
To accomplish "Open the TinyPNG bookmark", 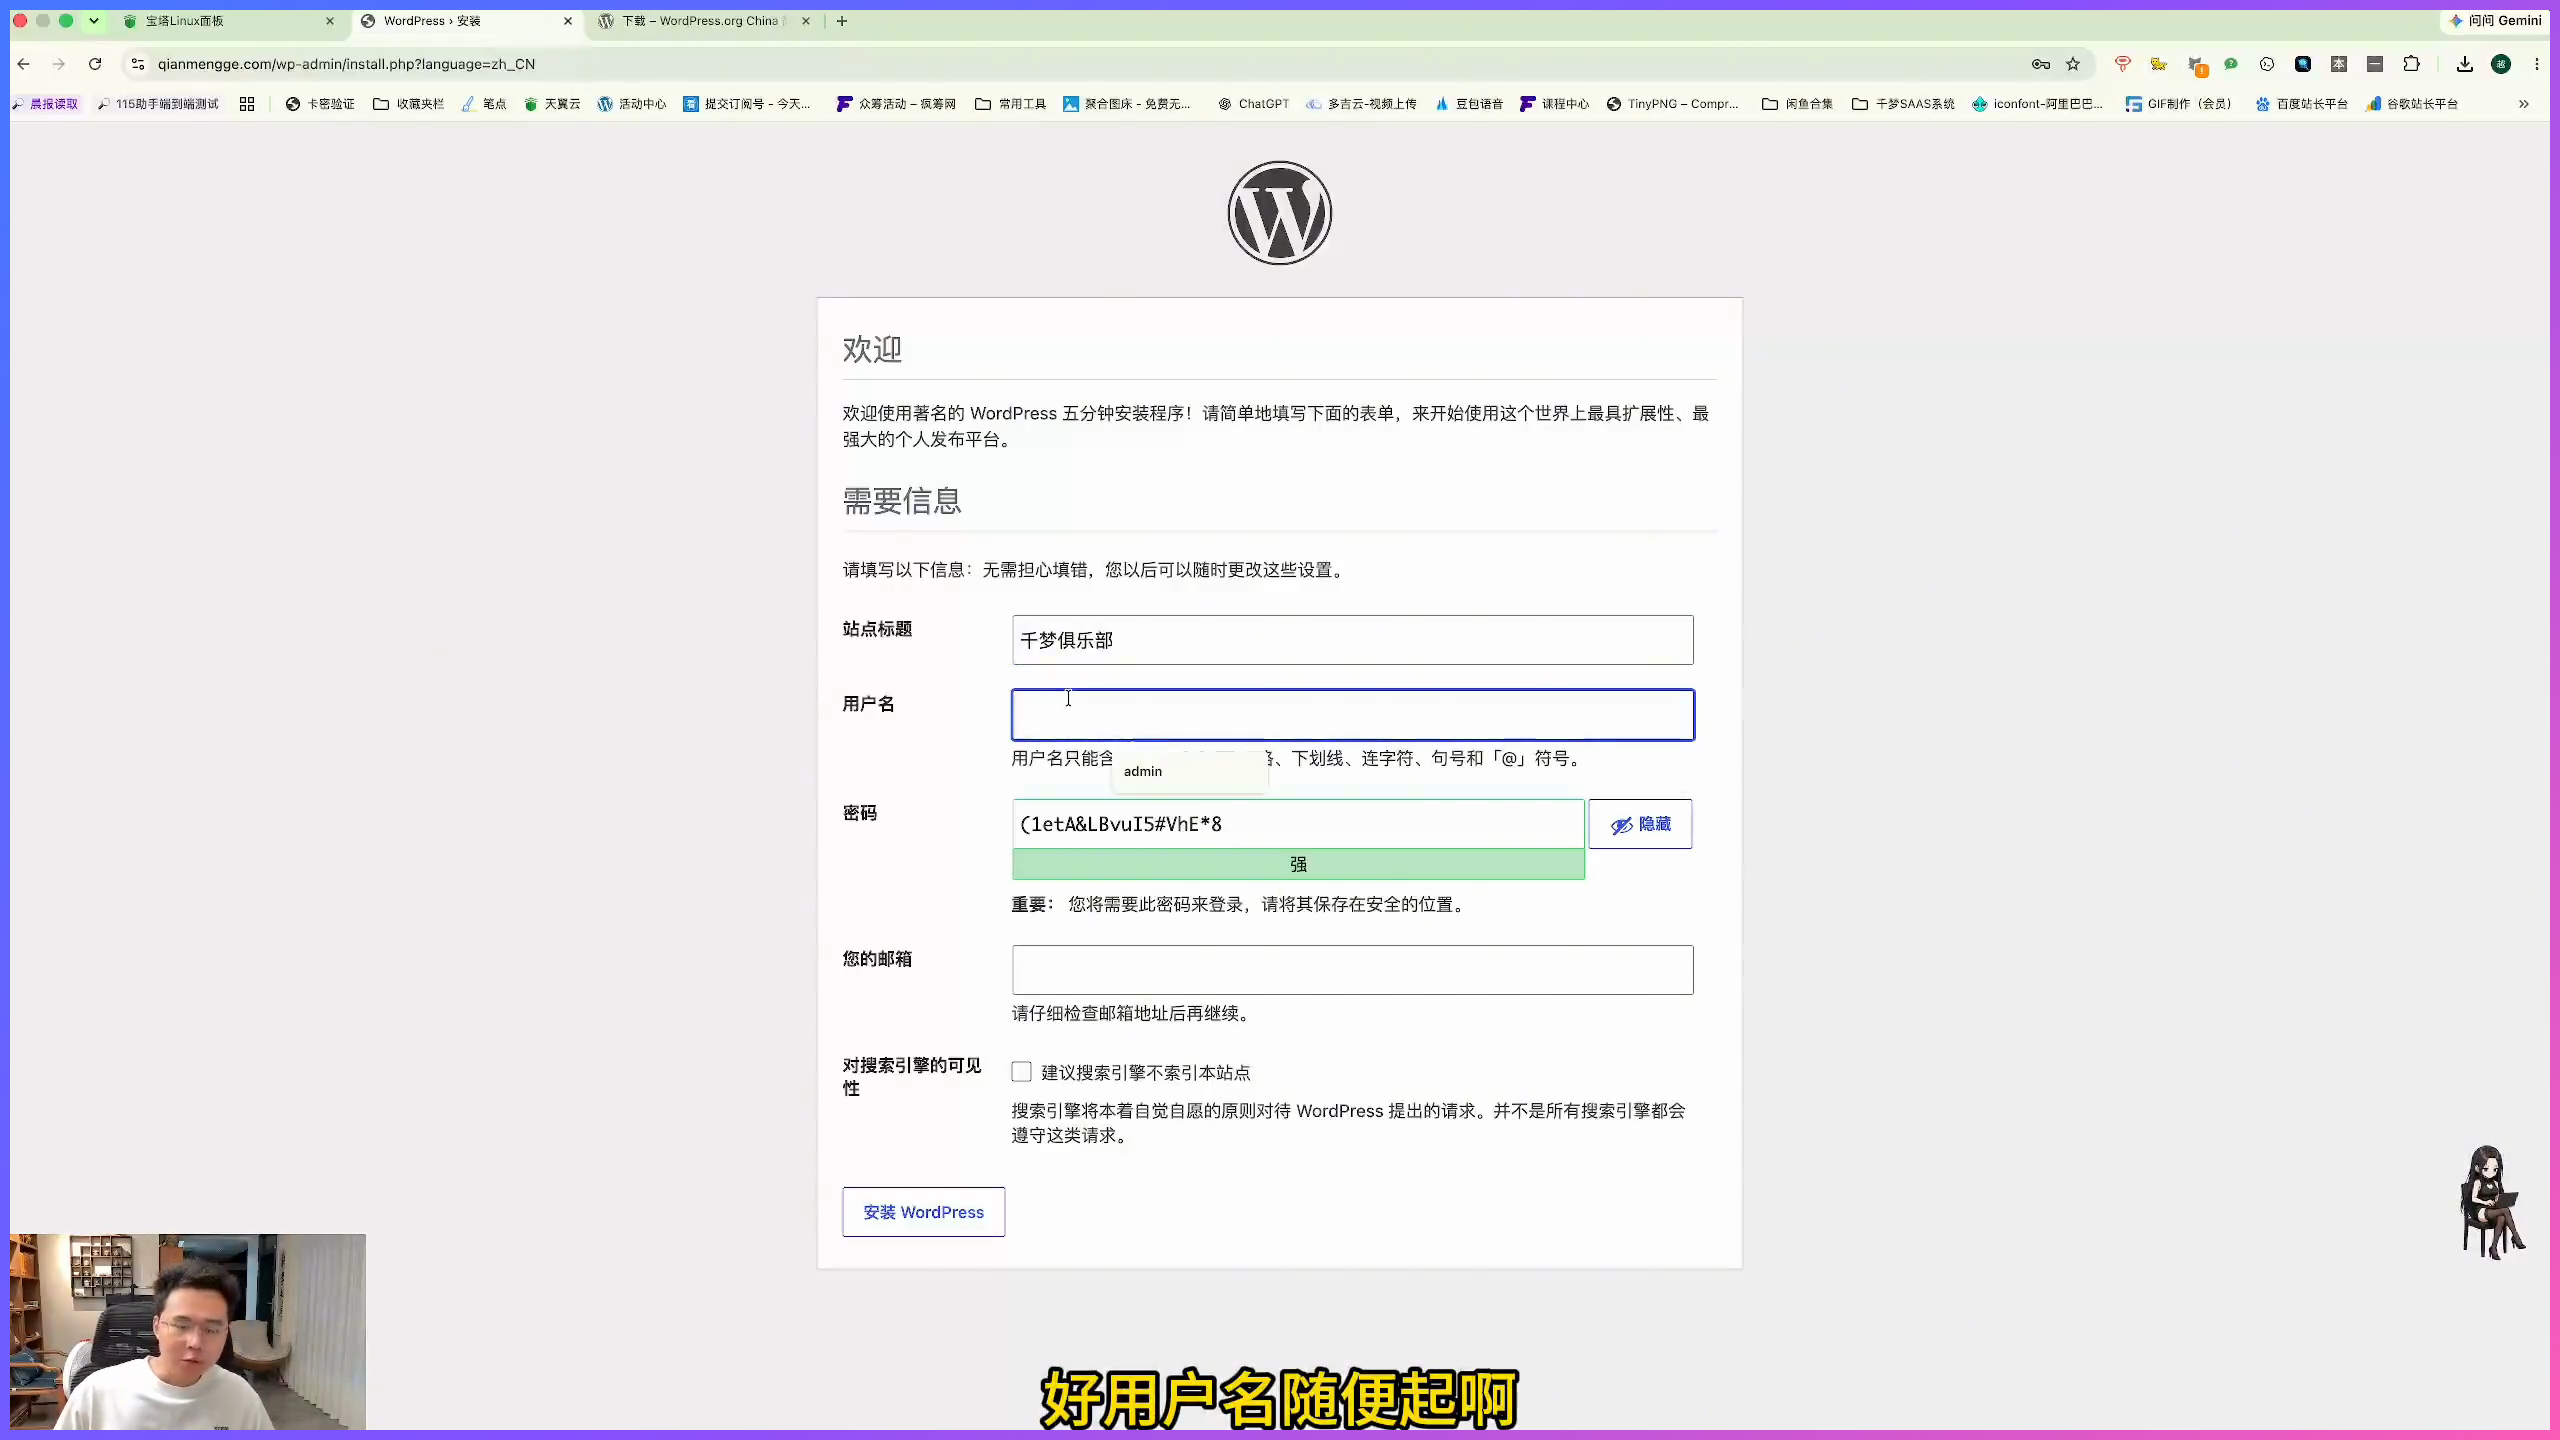I will coord(1672,104).
